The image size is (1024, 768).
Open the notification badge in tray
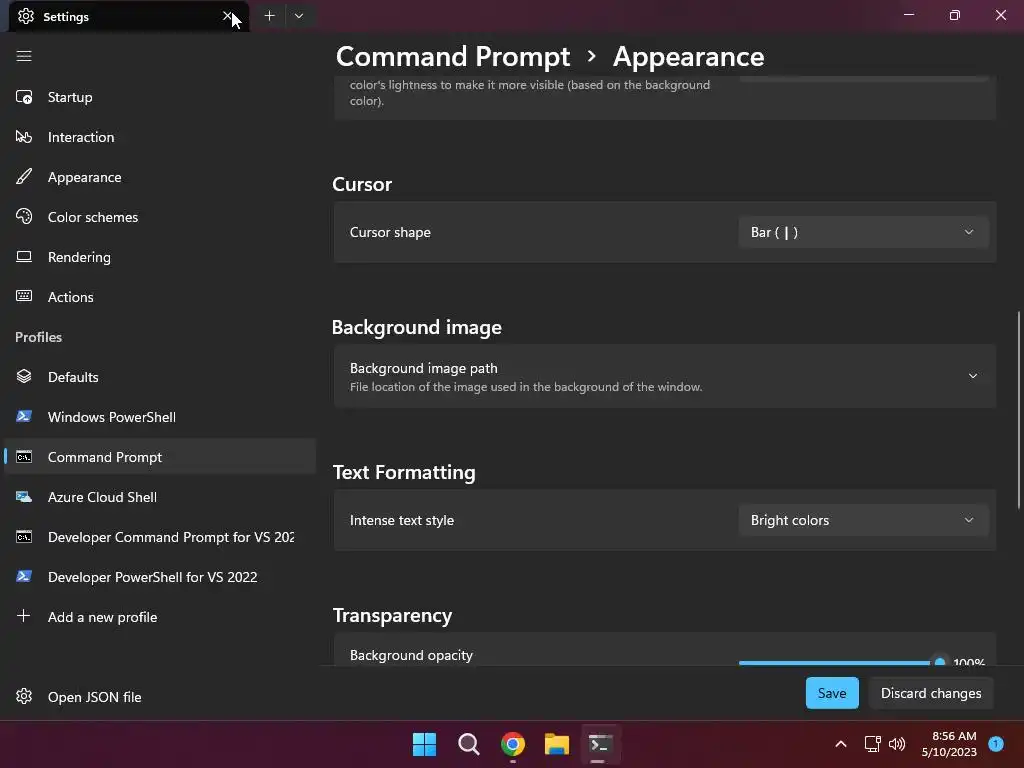coord(996,744)
